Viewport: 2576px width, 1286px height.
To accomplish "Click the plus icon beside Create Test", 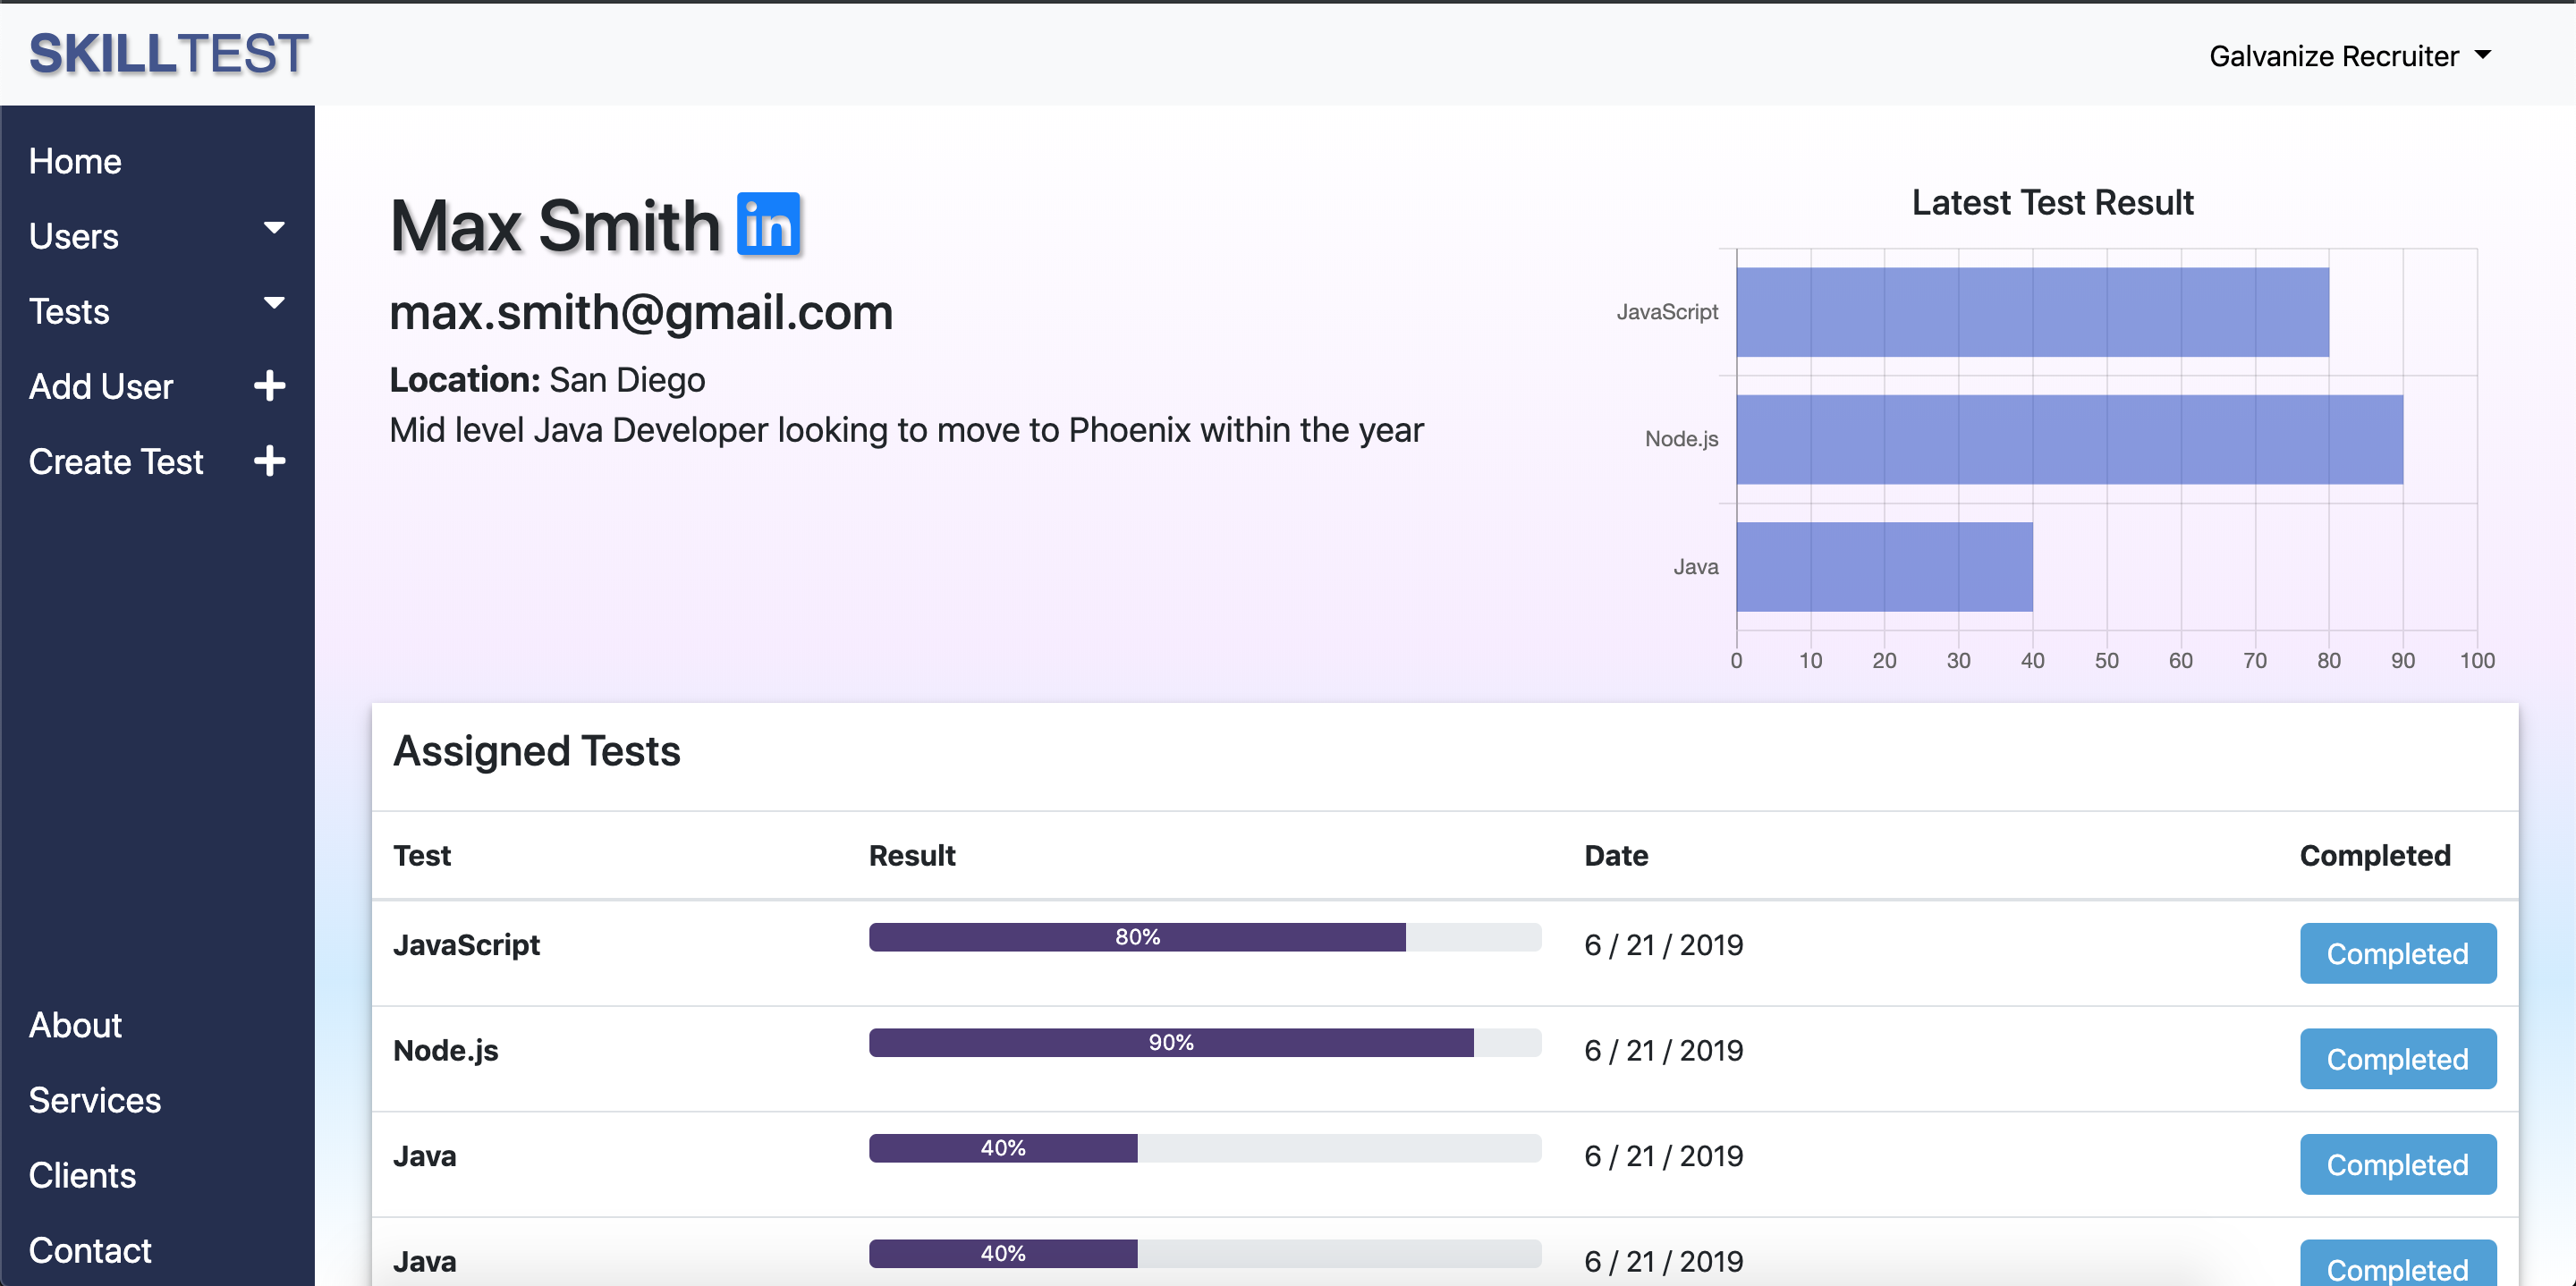I will click(x=270, y=461).
